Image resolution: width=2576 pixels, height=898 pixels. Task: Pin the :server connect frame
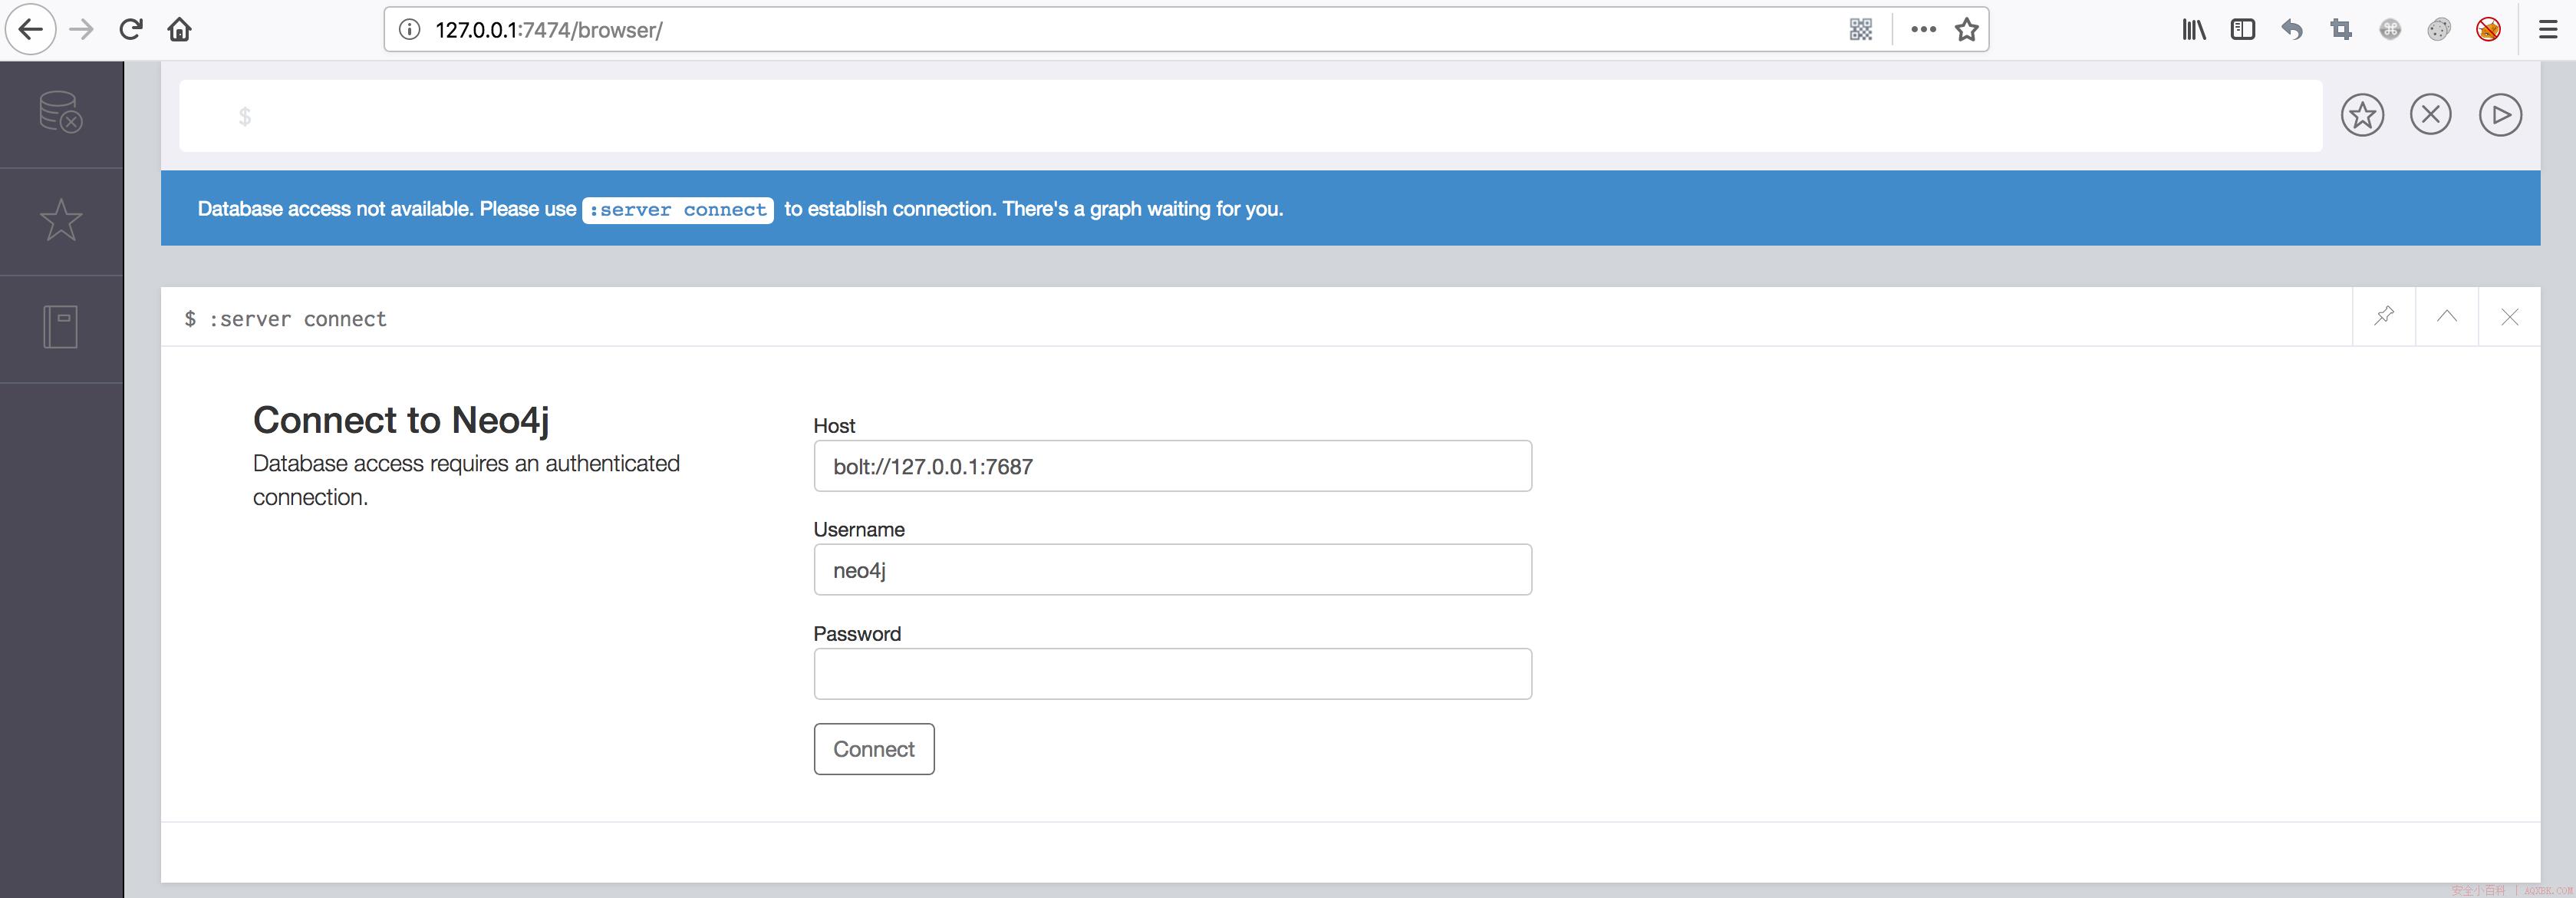click(2384, 317)
